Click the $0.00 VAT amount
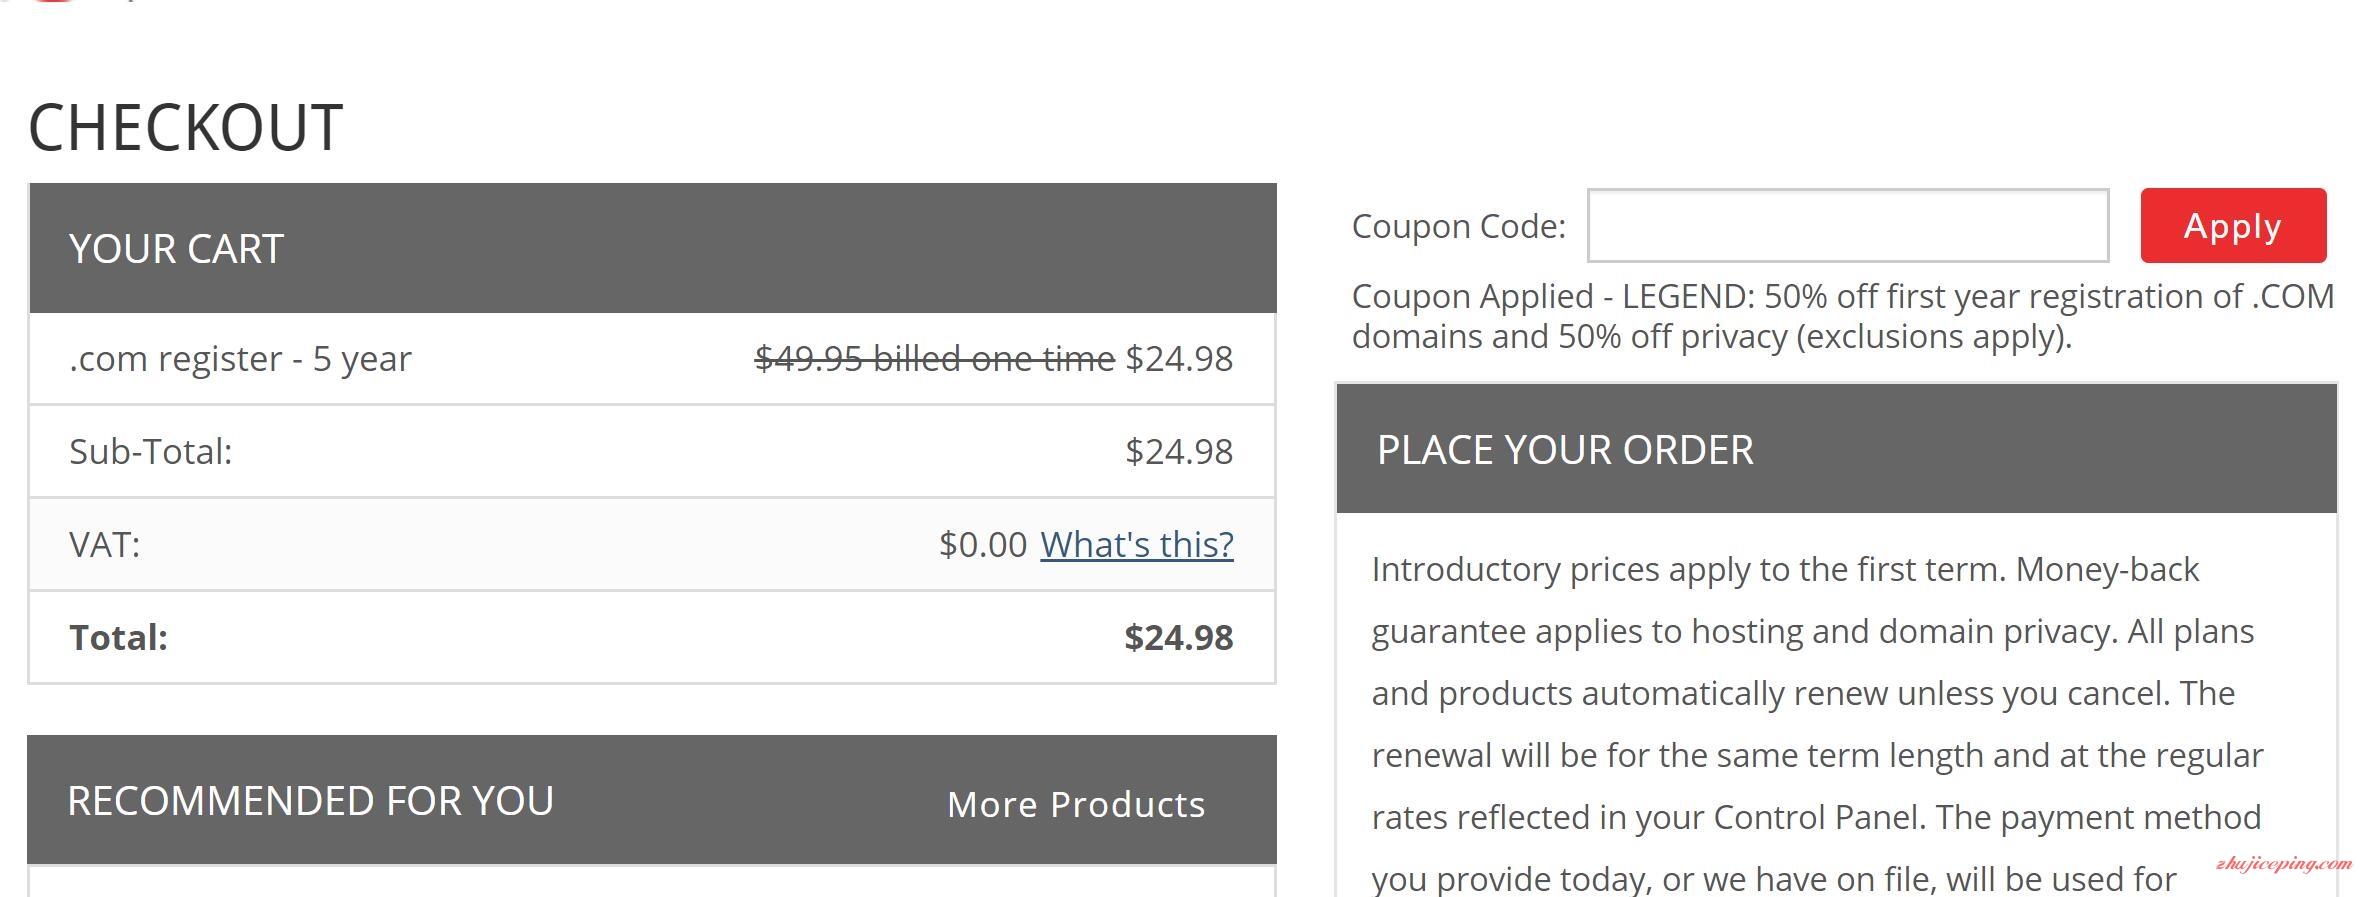Screen dimensions: 2371x897 tap(983, 544)
